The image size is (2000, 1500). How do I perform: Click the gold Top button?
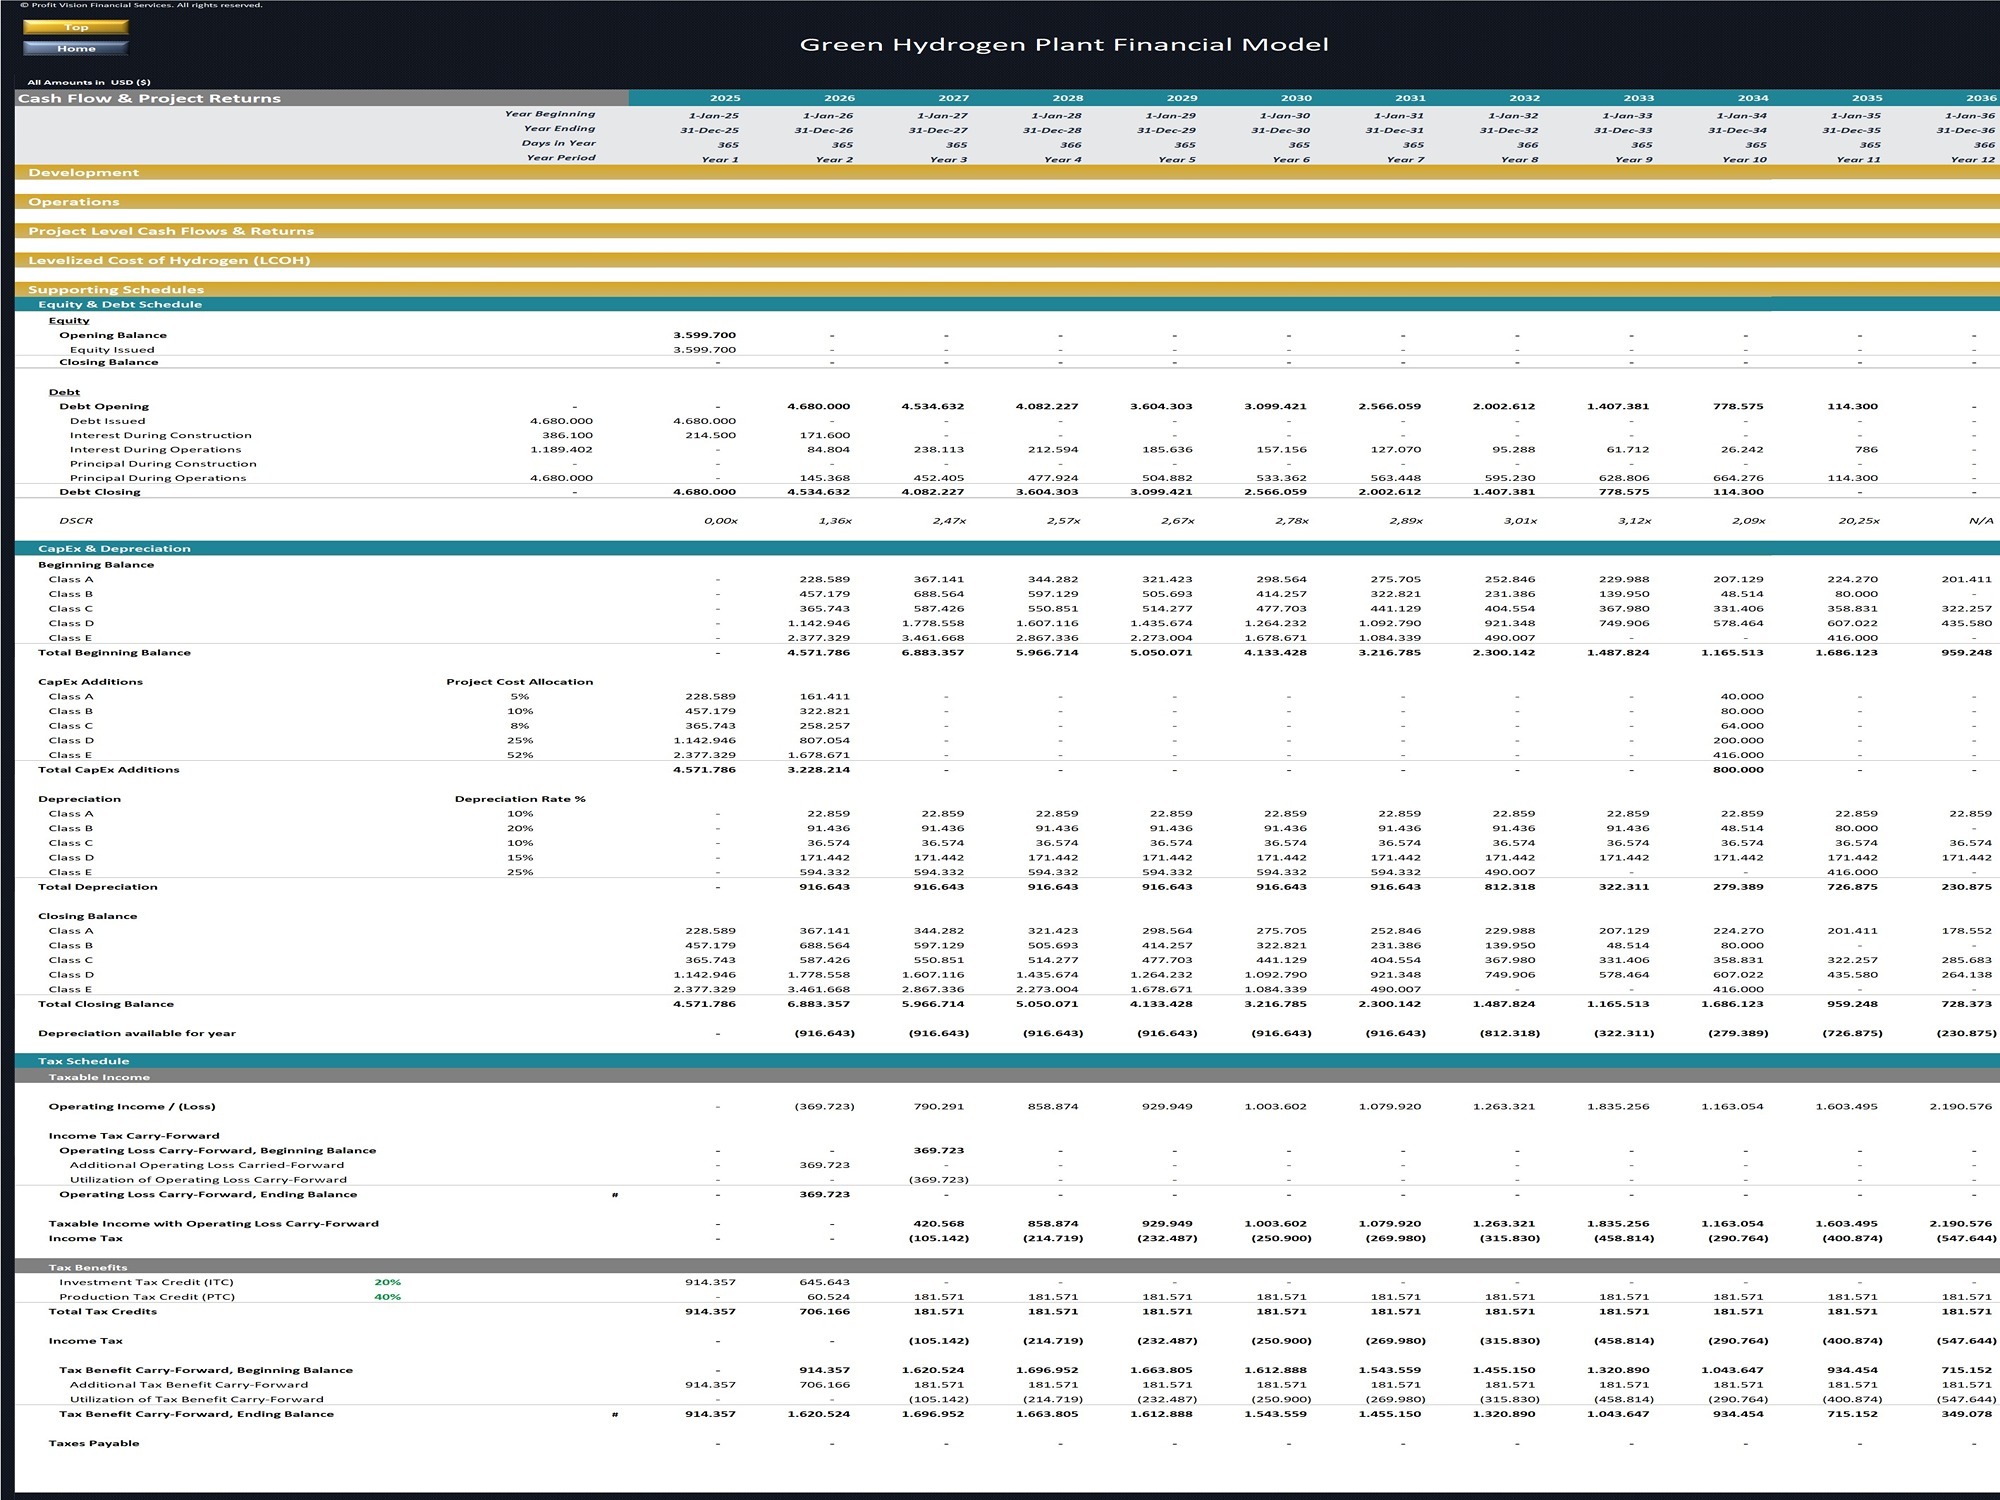(76, 27)
